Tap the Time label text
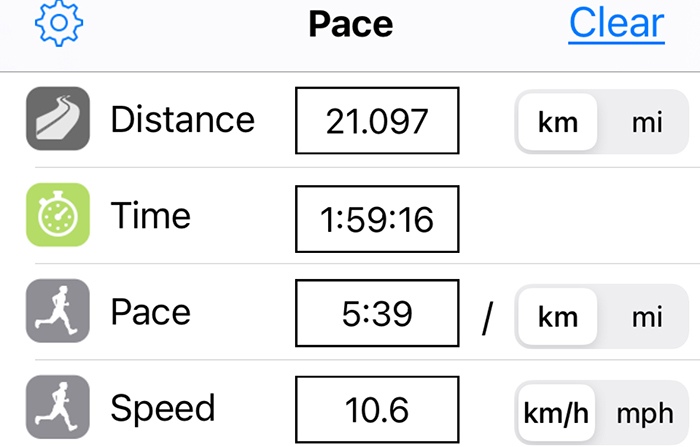 (151, 215)
